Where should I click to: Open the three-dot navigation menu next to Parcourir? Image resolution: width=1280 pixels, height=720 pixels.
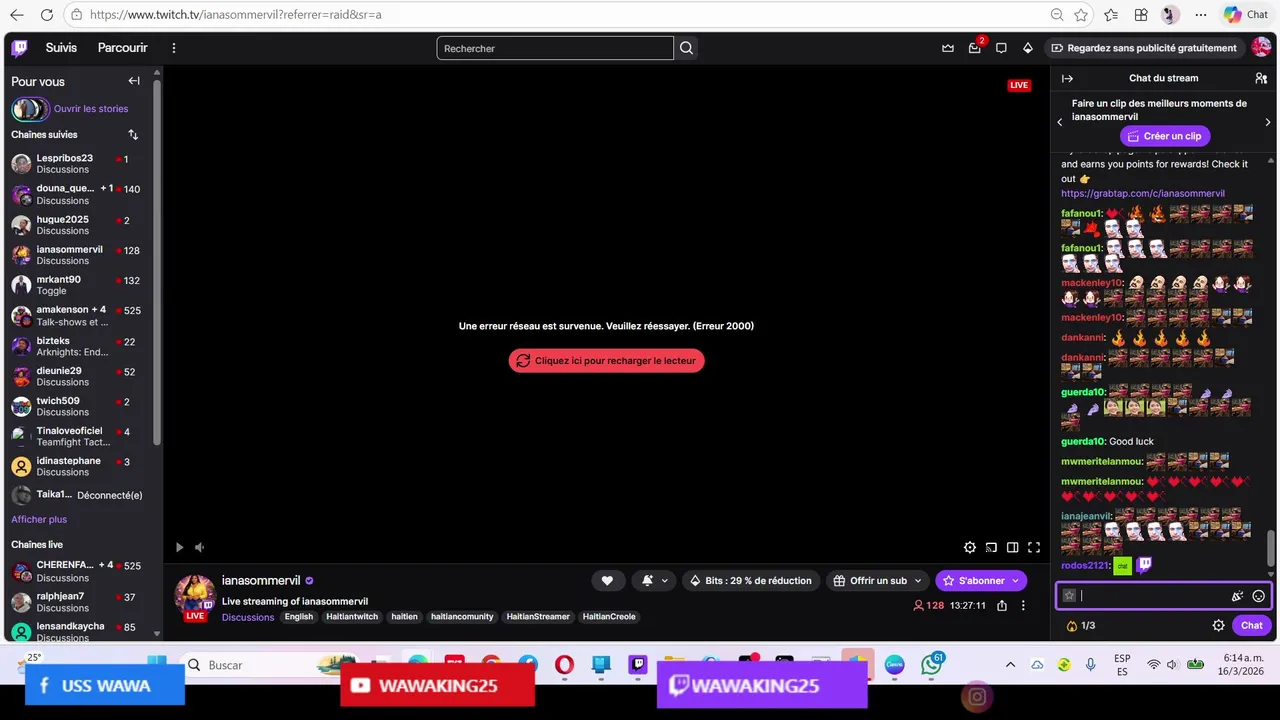point(174,48)
